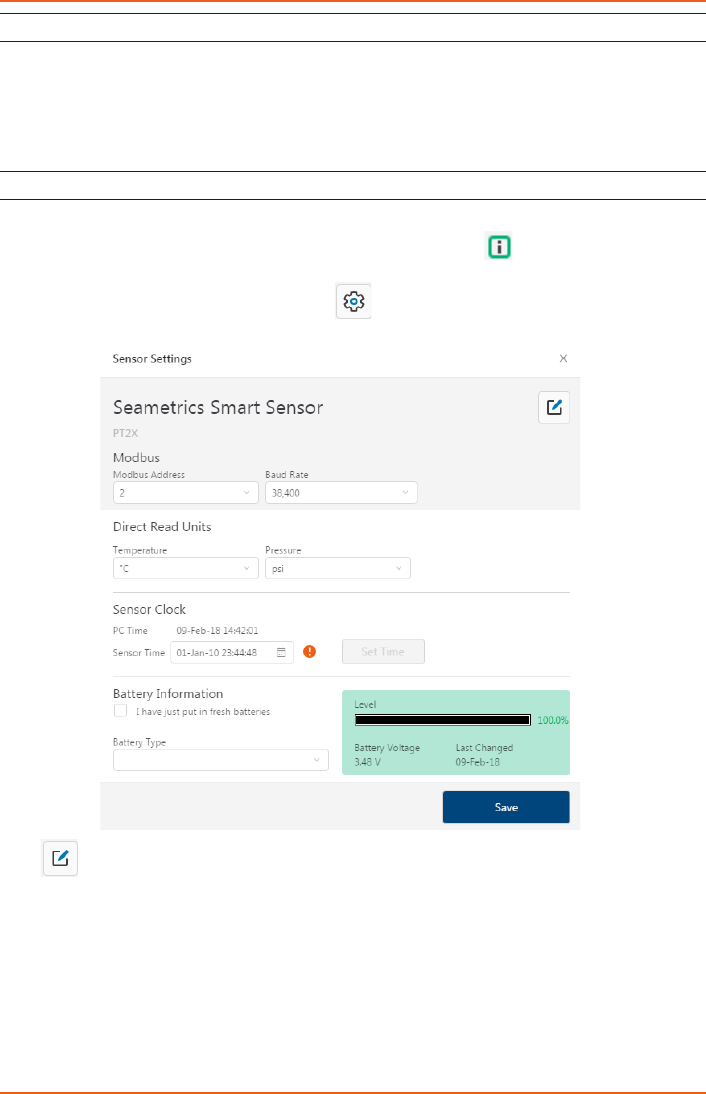Open the Sensor Time calendar picker
This screenshot has width=706, height=1094.
[x=281, y=652]
